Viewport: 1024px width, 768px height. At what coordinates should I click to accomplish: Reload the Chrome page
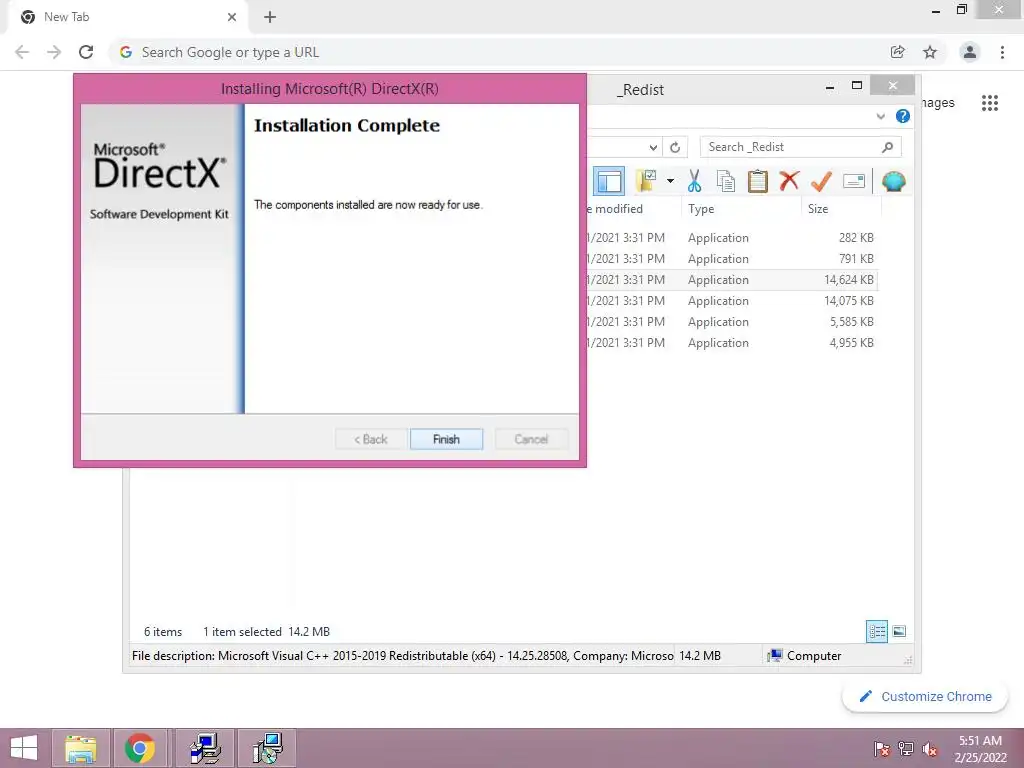tap(86, 52)
